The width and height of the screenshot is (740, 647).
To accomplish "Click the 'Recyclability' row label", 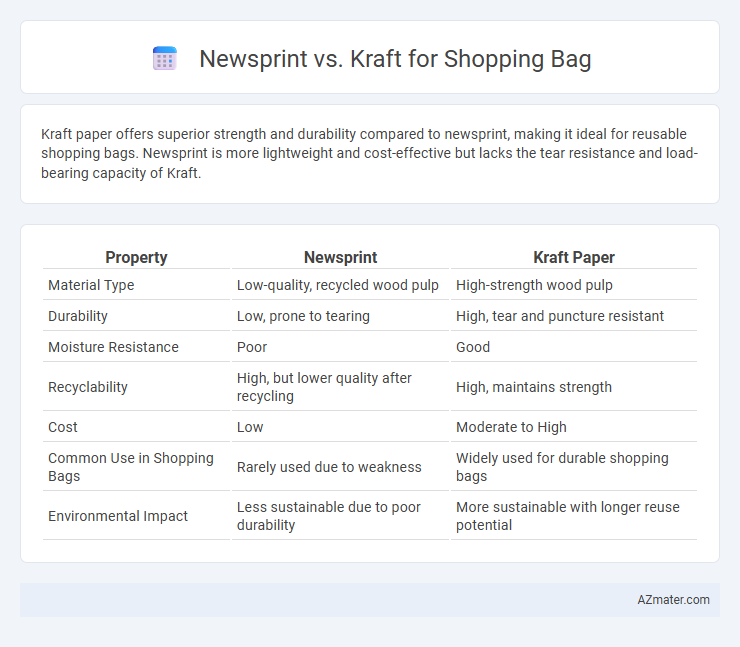I will pos(88,387).
